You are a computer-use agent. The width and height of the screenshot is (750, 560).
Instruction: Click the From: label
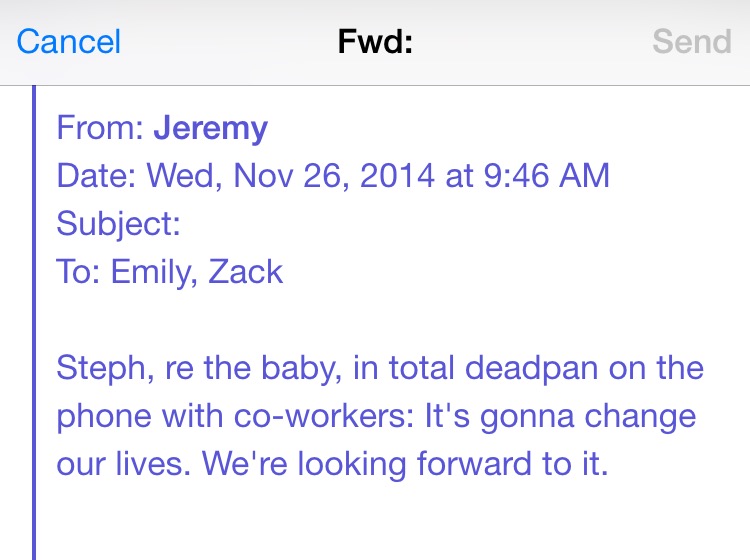tap(100, 128)
